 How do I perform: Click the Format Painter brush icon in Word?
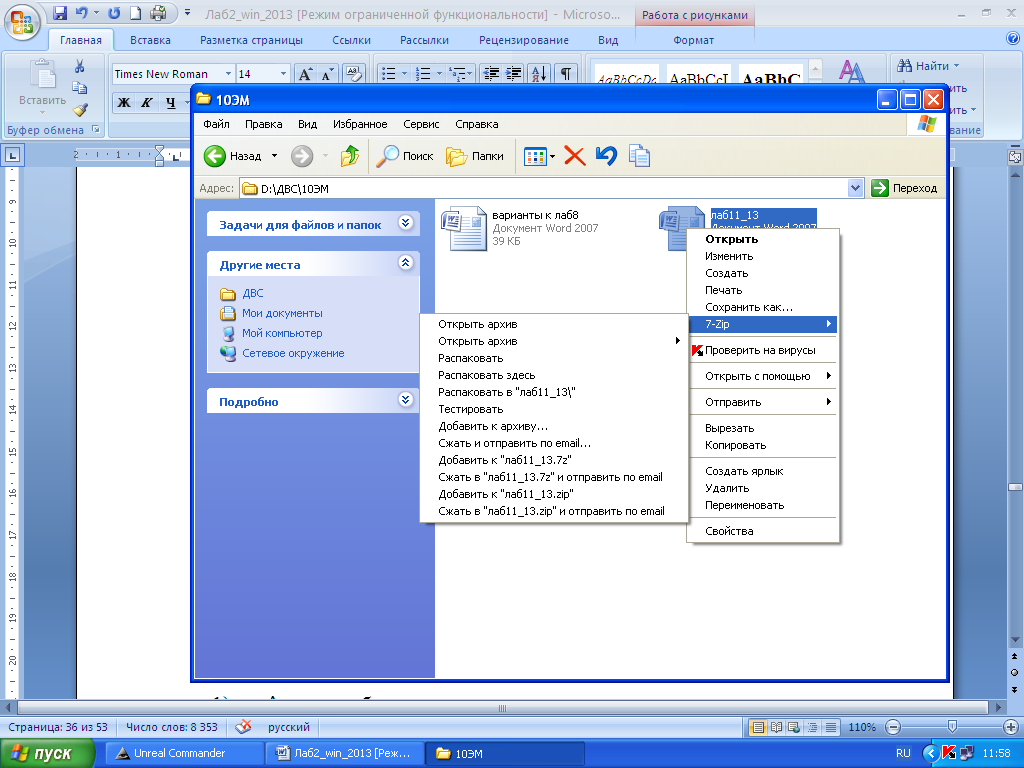coord(80,110)
